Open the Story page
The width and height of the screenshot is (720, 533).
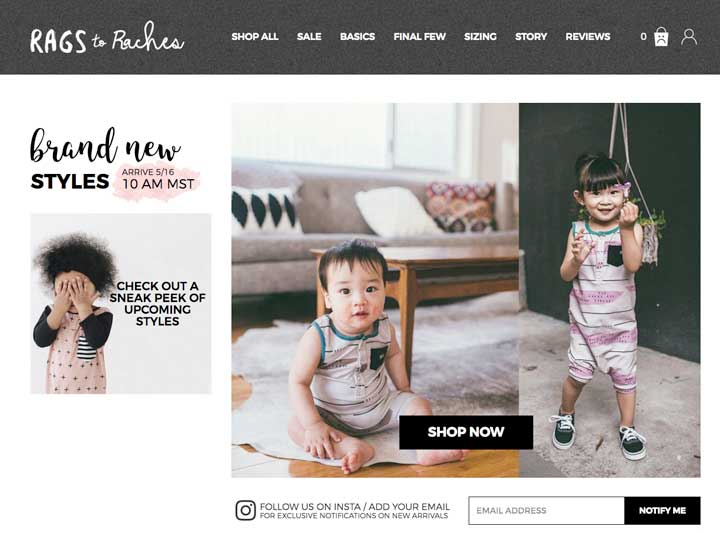[531, 37]
